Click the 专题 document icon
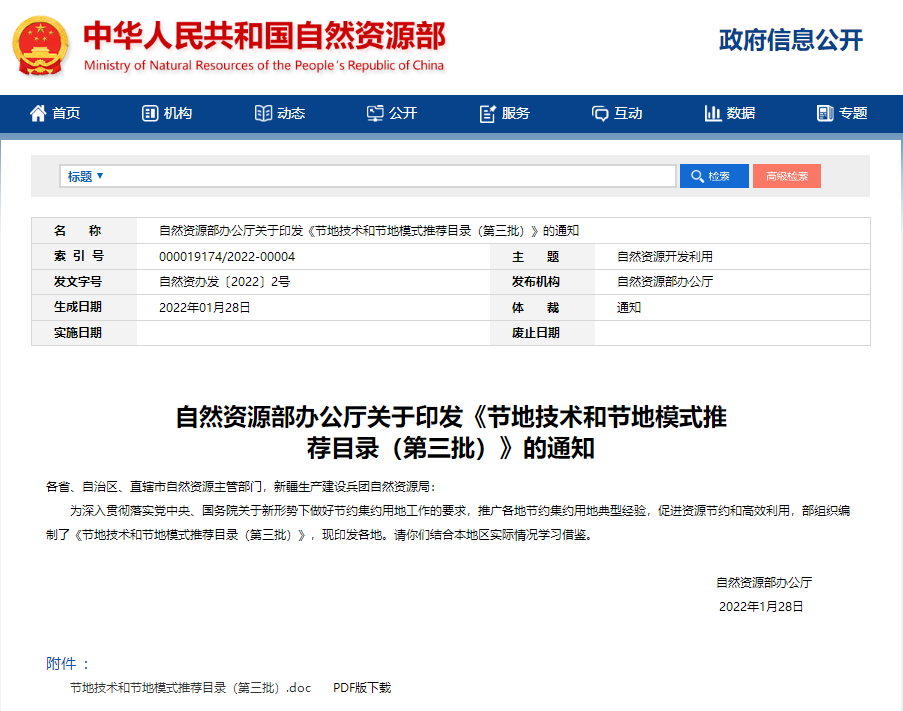Image resolution: width=903 pixels, height=711 pixels. coord(825,113)
